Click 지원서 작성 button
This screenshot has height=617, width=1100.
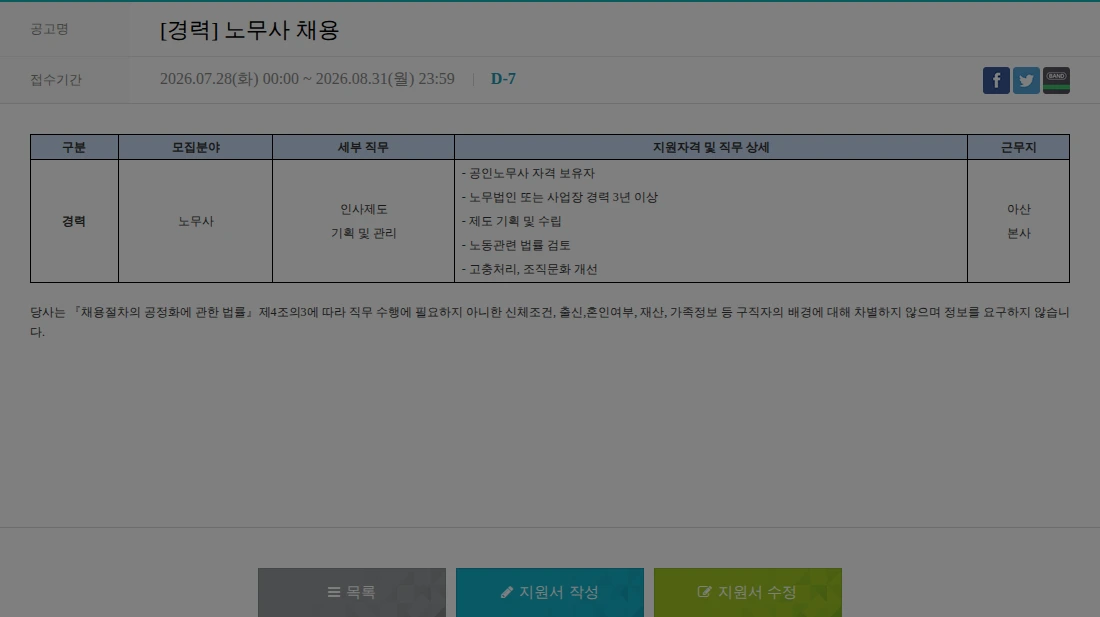pos(550,592)
